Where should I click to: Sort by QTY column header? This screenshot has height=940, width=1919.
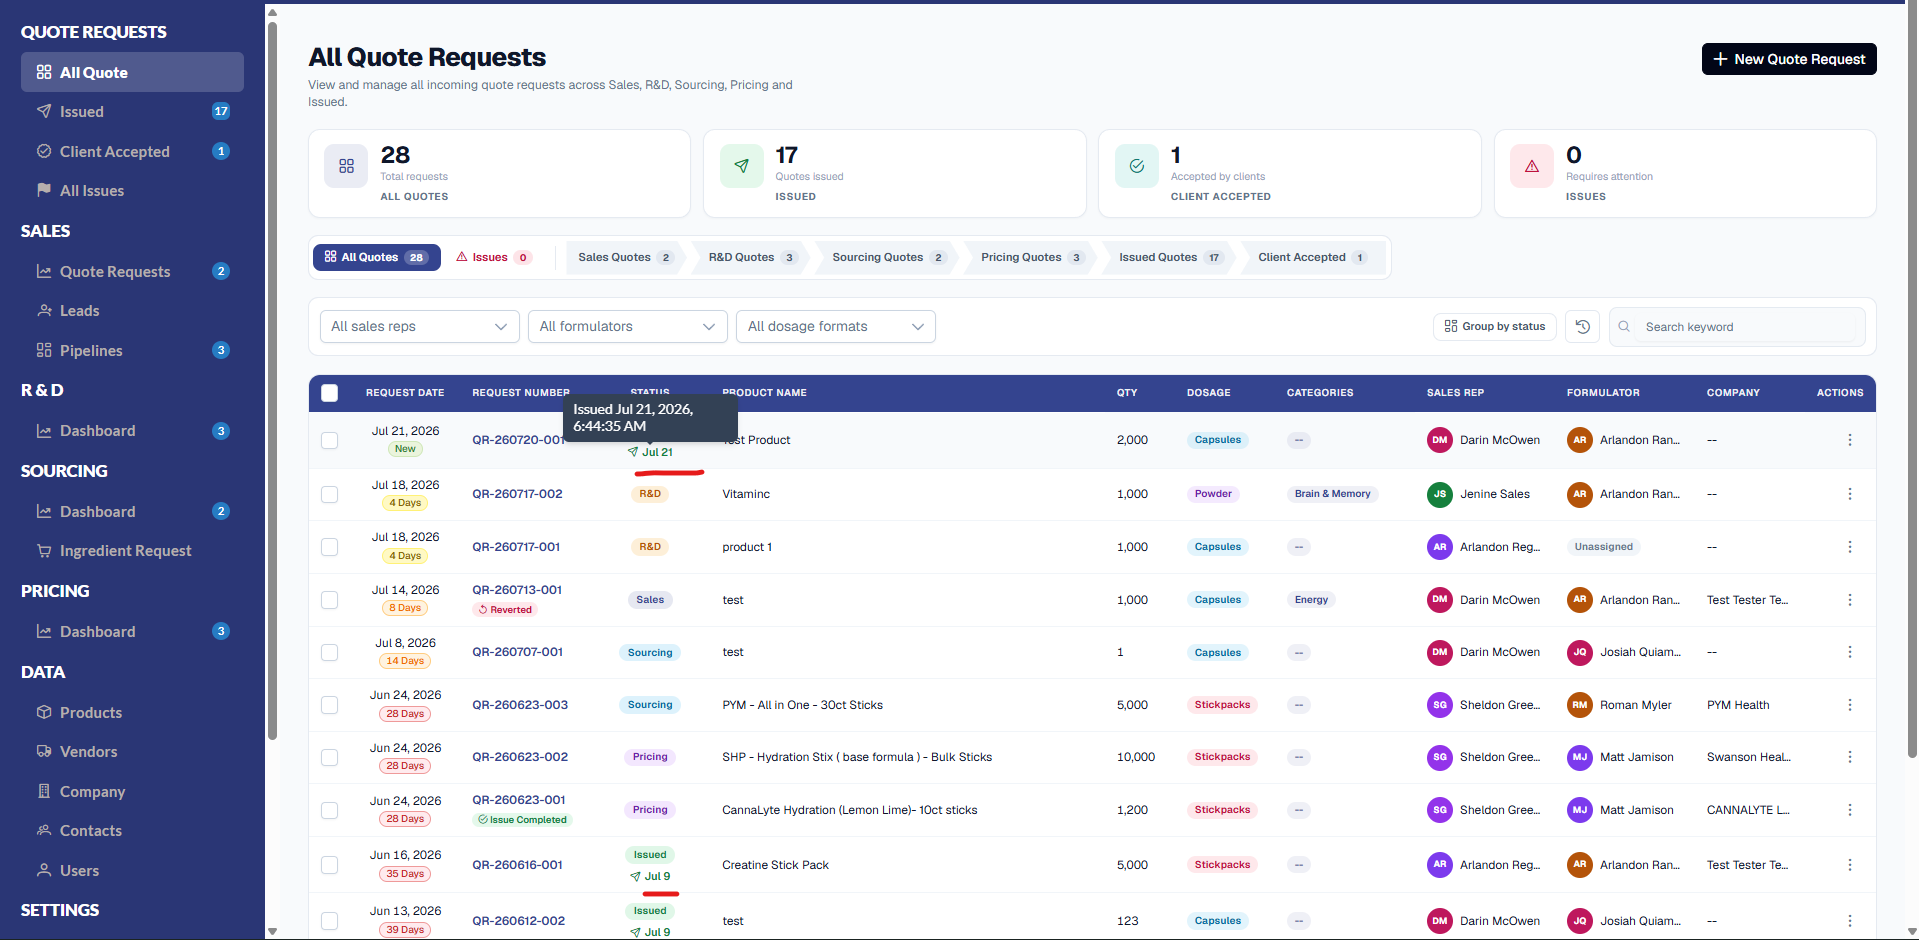coord(1127,393)
